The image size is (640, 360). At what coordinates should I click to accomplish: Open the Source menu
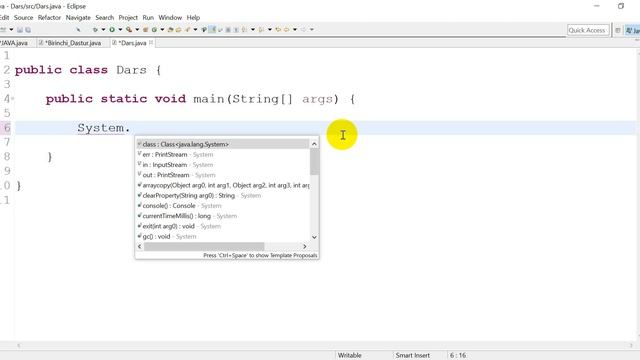click(23, 18)
